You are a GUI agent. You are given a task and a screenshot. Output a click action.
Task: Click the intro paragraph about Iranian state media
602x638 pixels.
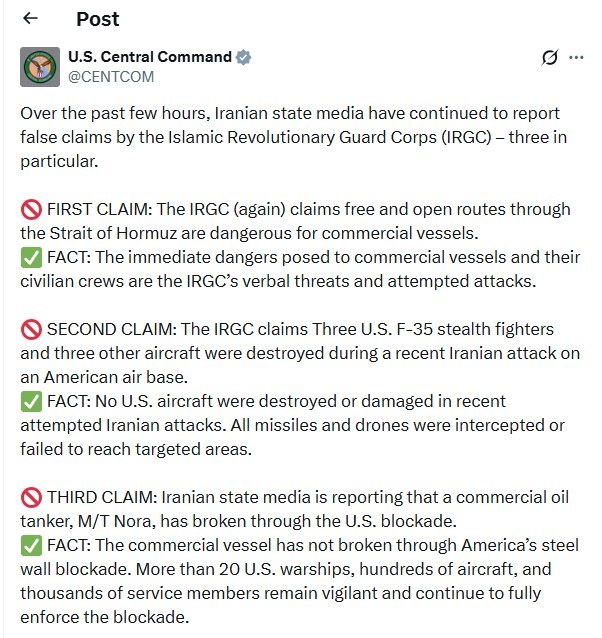[293, 137]
